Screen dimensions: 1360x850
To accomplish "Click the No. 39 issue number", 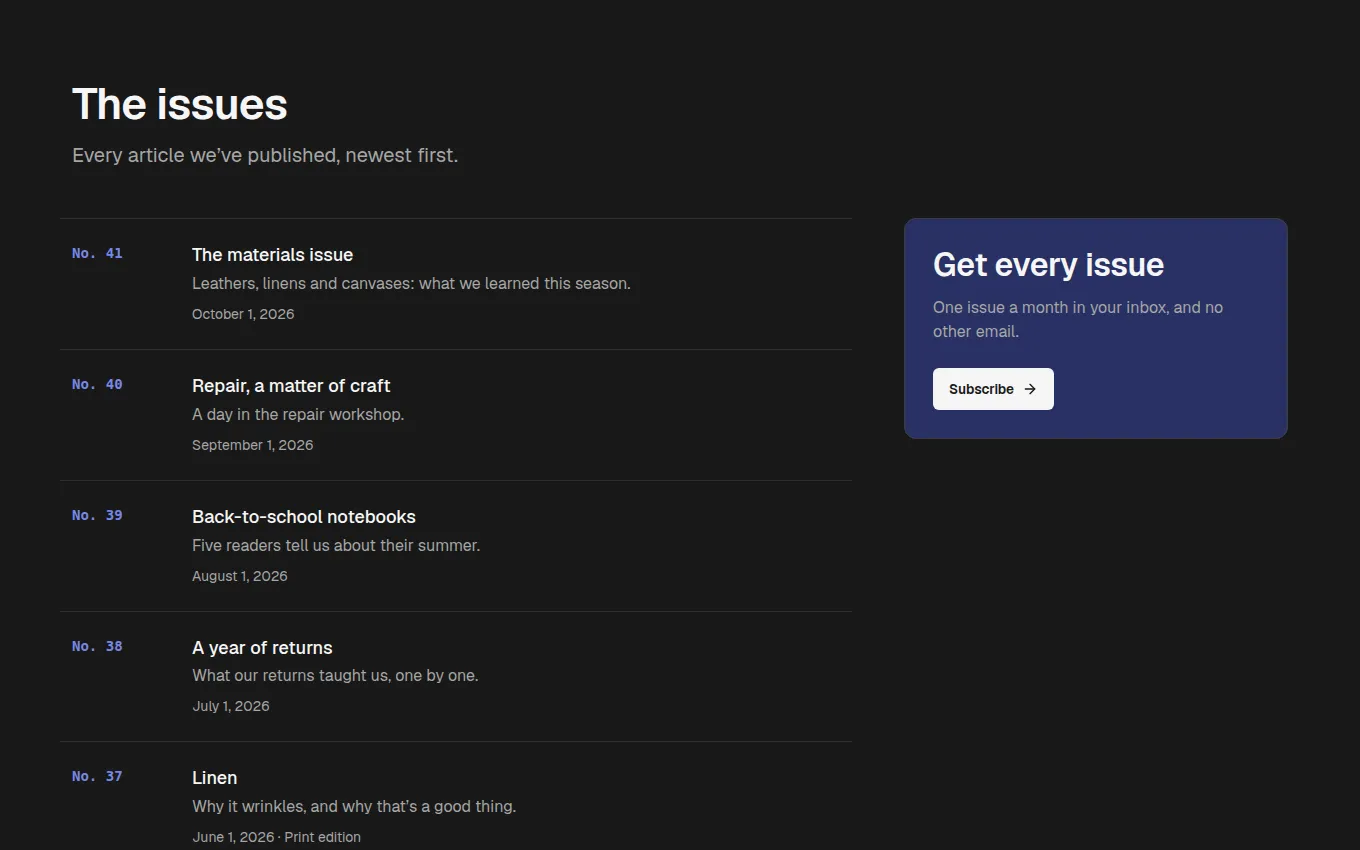I will coord(97,515).
